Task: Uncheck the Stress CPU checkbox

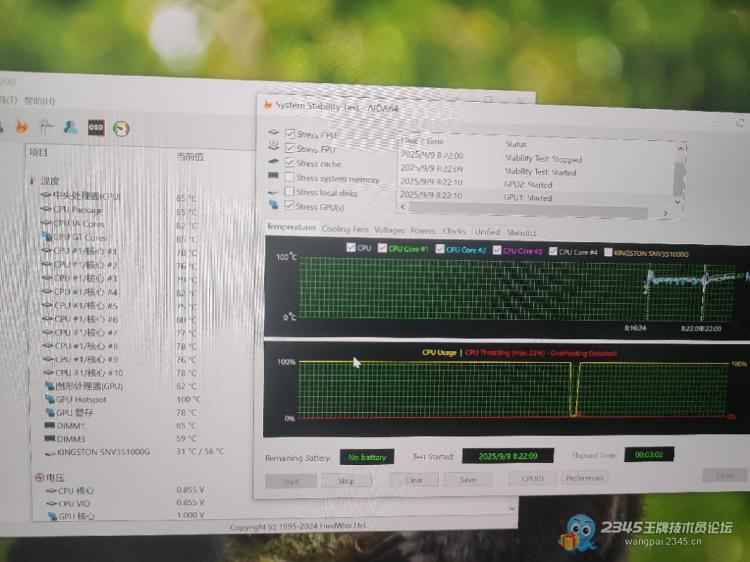Action: [289, 133]
